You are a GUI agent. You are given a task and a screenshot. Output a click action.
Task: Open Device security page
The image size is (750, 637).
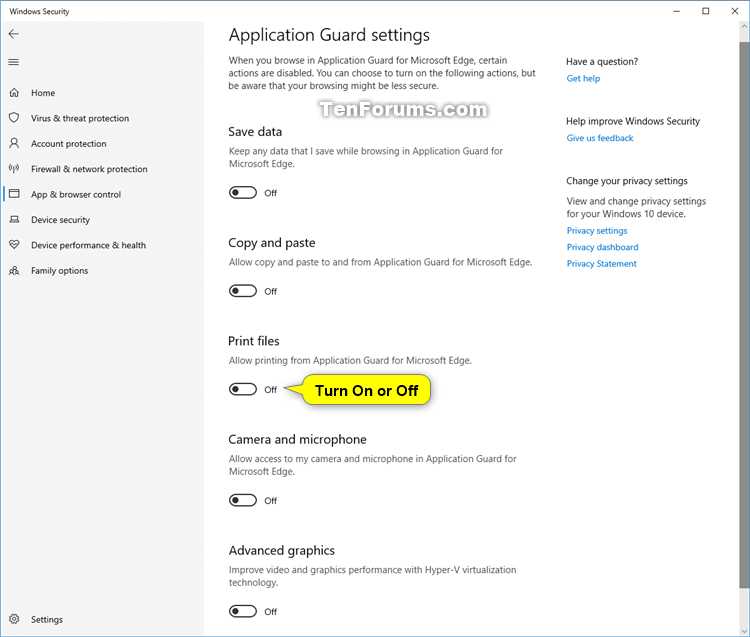[x=60, y=220]
